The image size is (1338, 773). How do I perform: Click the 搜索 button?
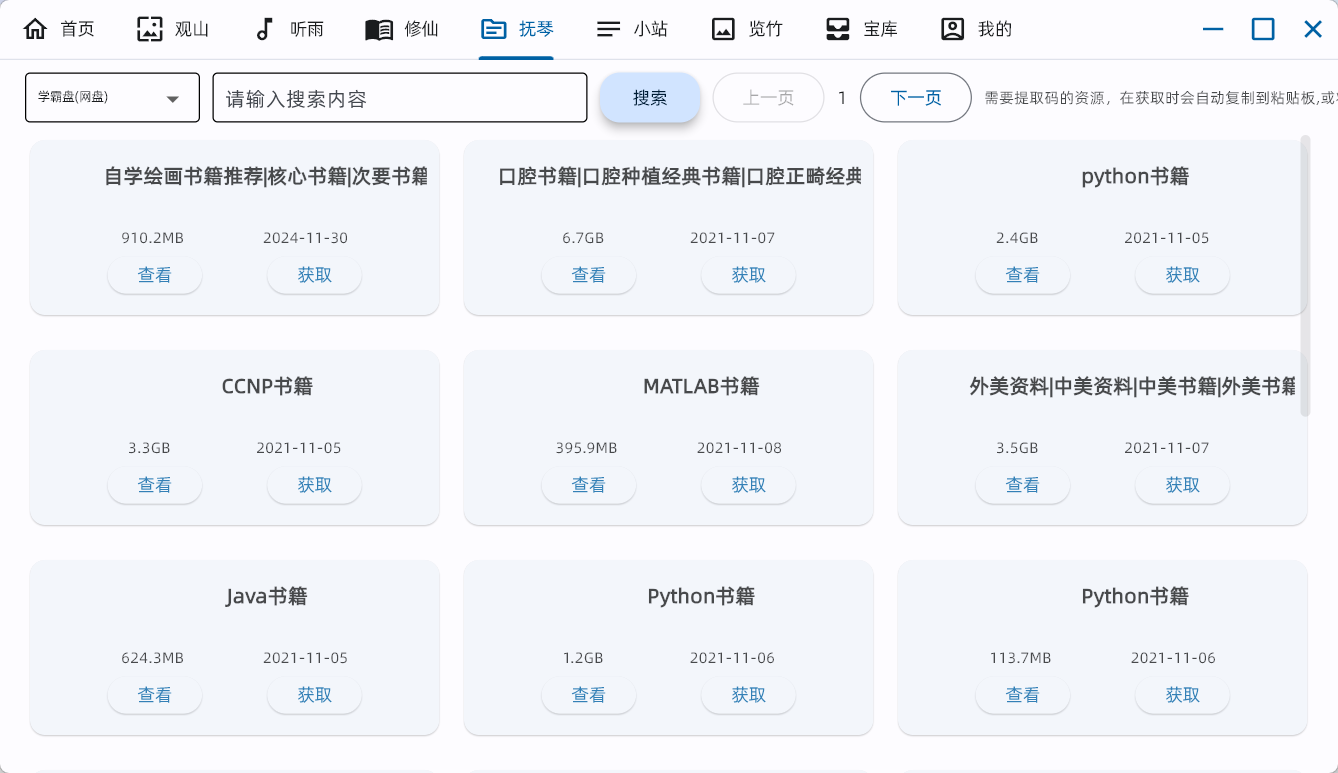click(x=650, y=98)
